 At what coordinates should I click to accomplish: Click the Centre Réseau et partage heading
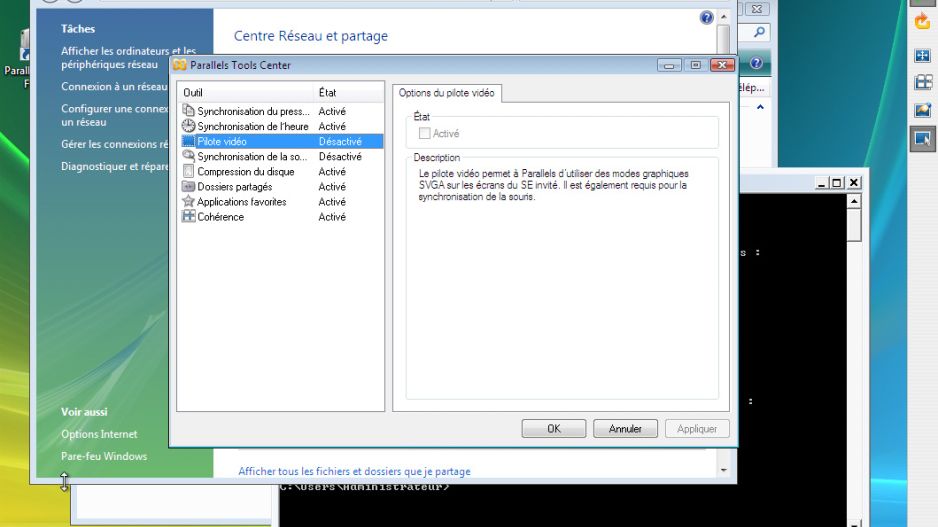310,36
